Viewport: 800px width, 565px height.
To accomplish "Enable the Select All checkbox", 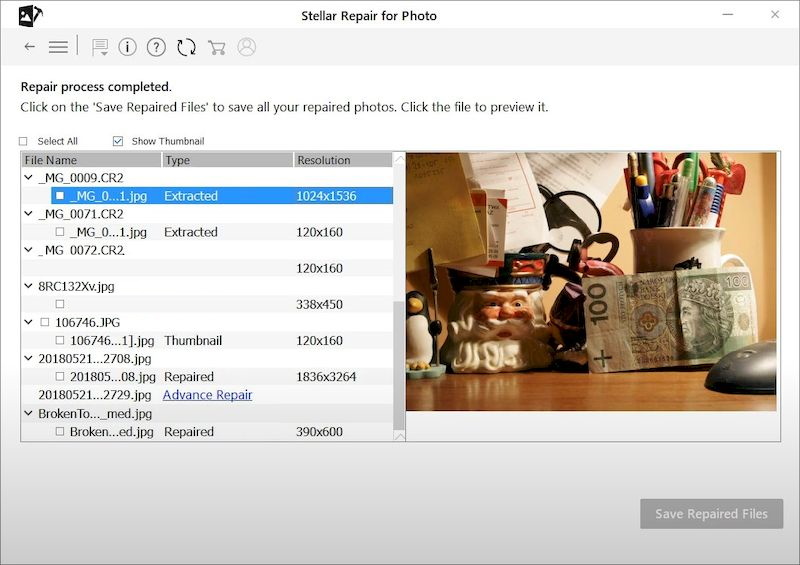I will 23,141.
